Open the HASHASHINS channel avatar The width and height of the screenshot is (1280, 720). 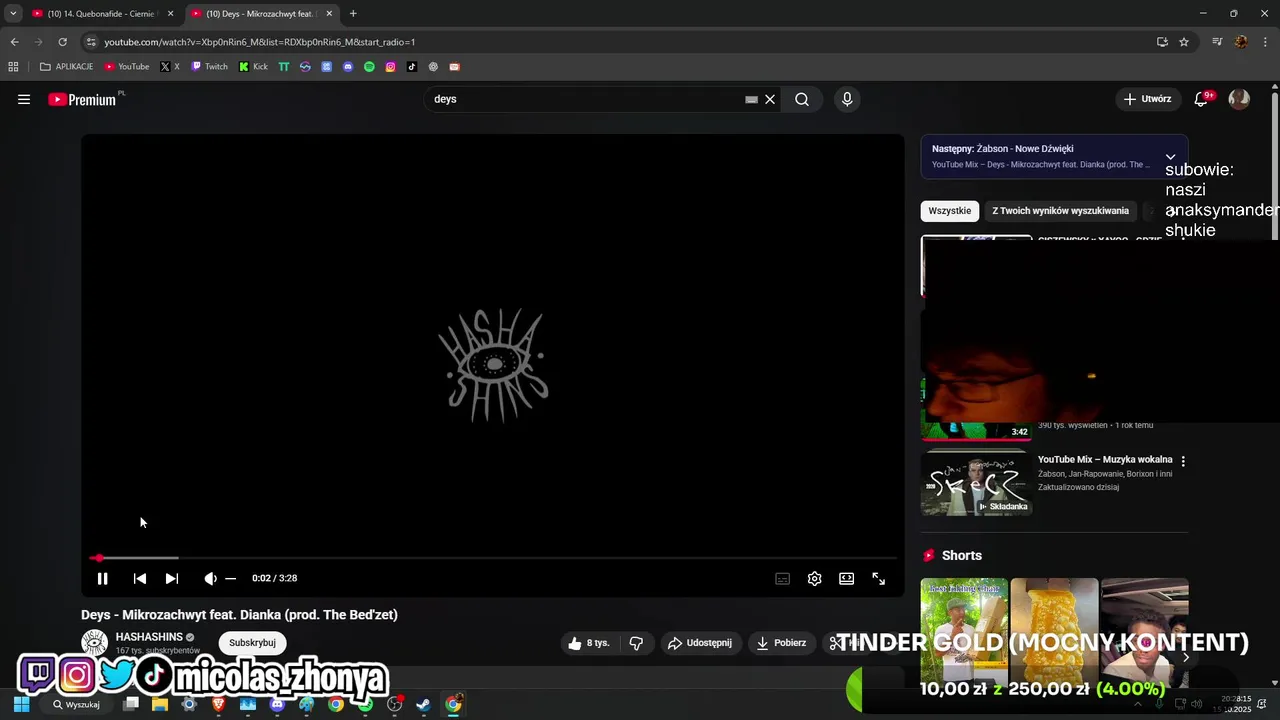click(x=94, y=643)
